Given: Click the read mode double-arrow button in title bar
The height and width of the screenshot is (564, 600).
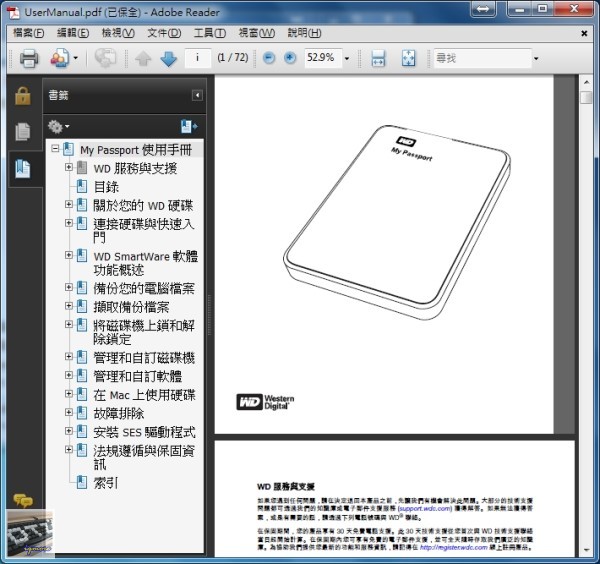Looking at the screenshot, I should (483, 8).
